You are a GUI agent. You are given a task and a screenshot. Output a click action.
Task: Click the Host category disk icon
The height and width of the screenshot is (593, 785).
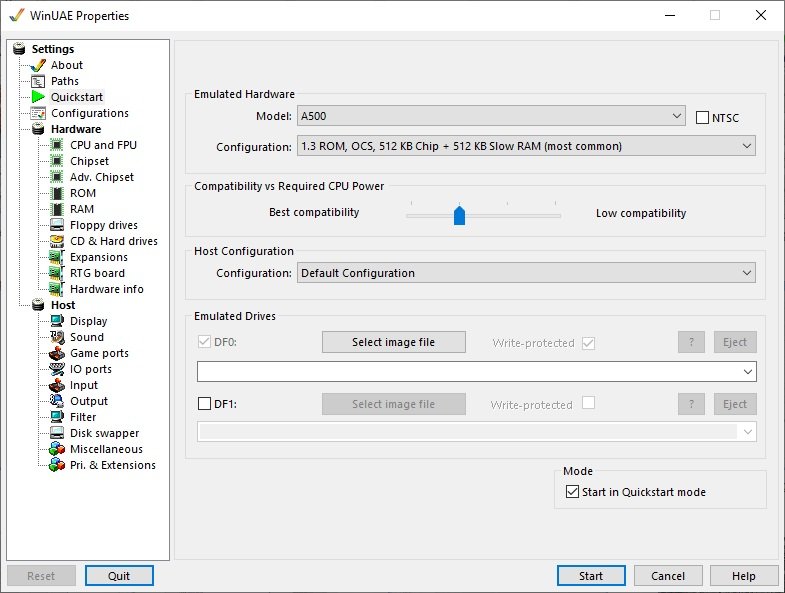pyautogui.click(x=38, y=305)
